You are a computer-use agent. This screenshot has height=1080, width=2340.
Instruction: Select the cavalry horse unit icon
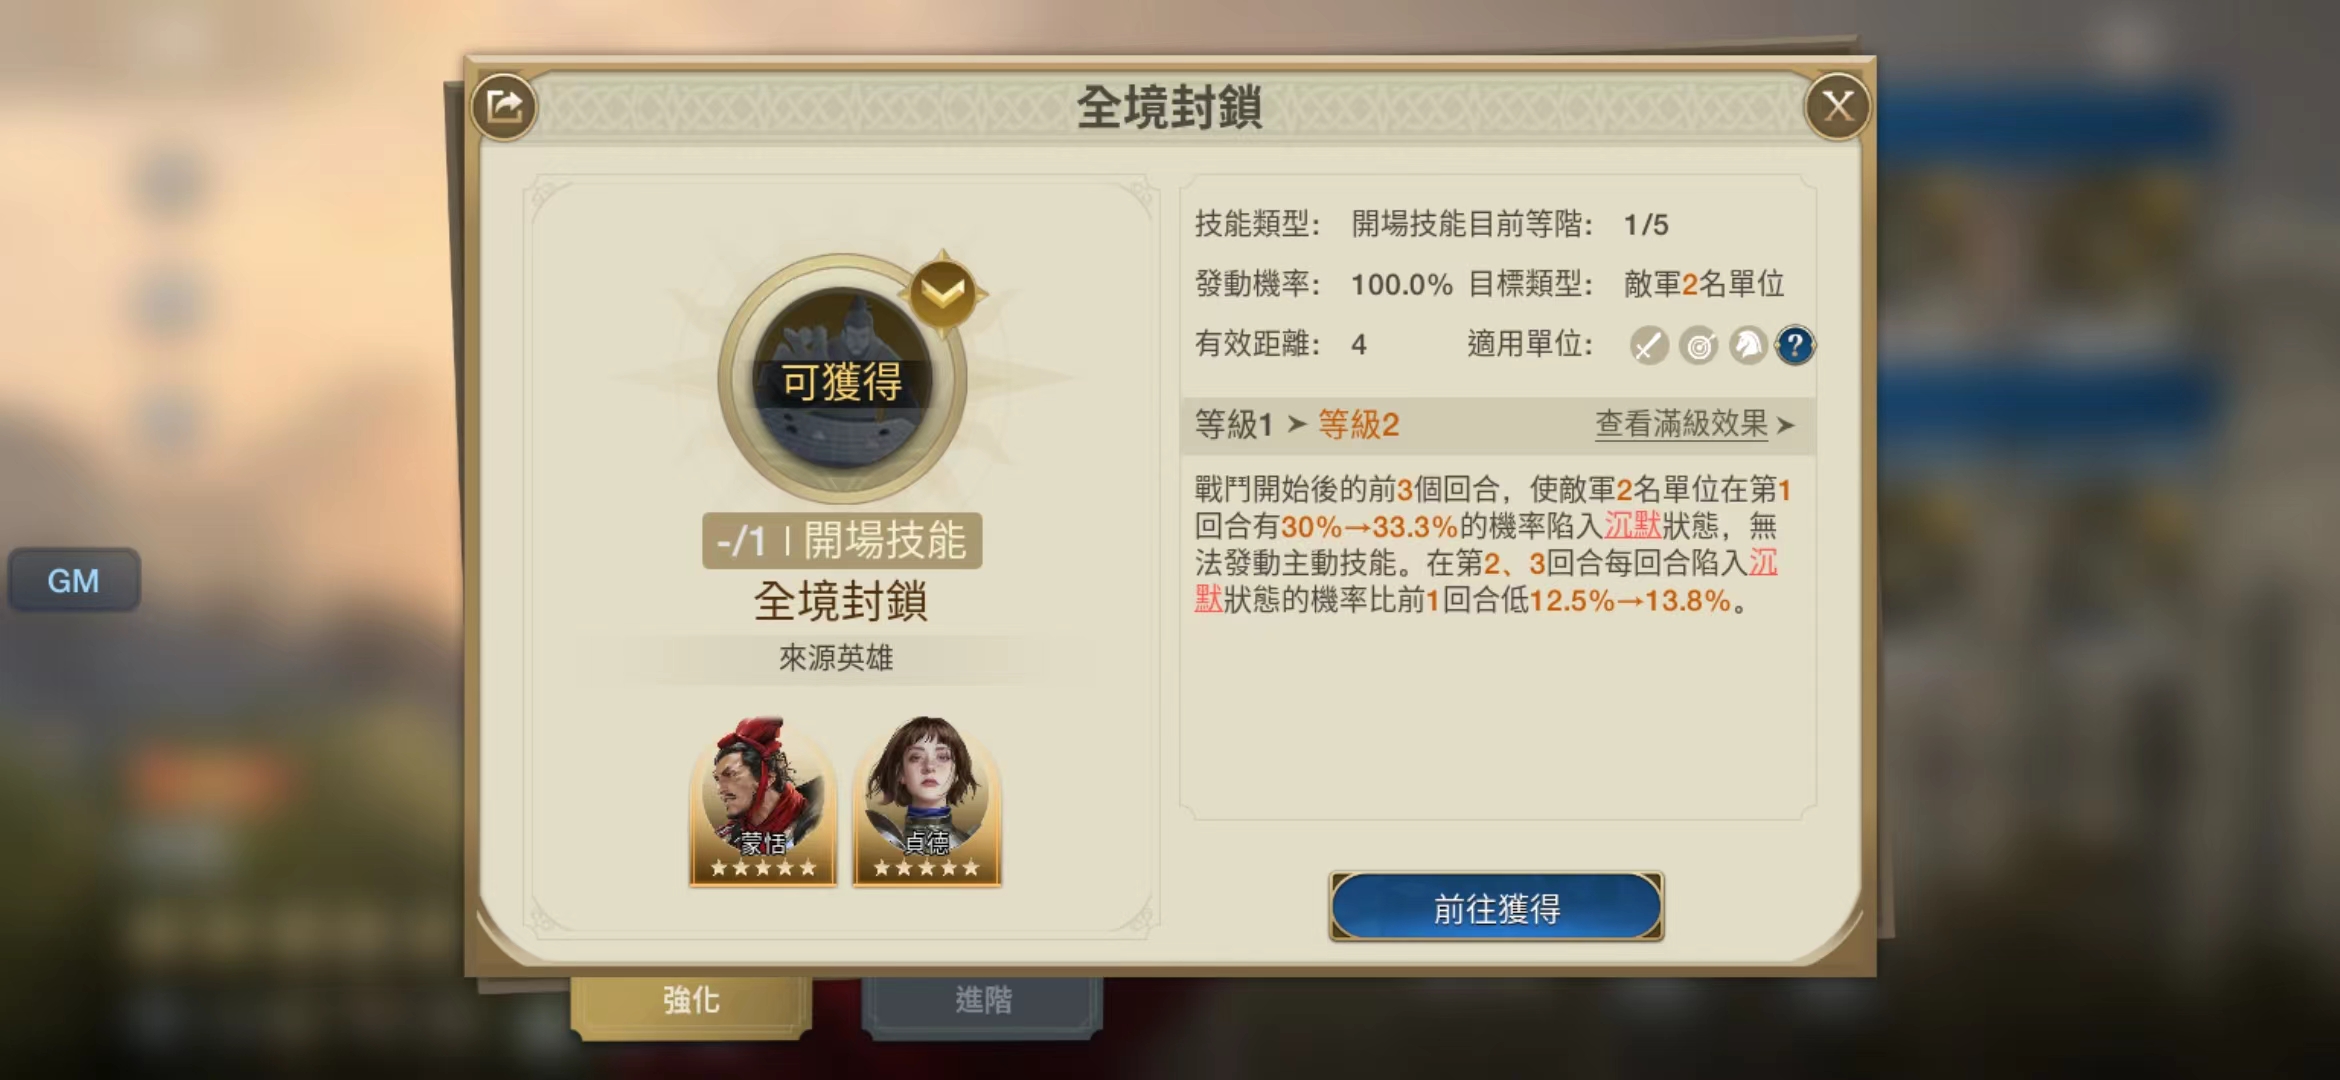1747,346
